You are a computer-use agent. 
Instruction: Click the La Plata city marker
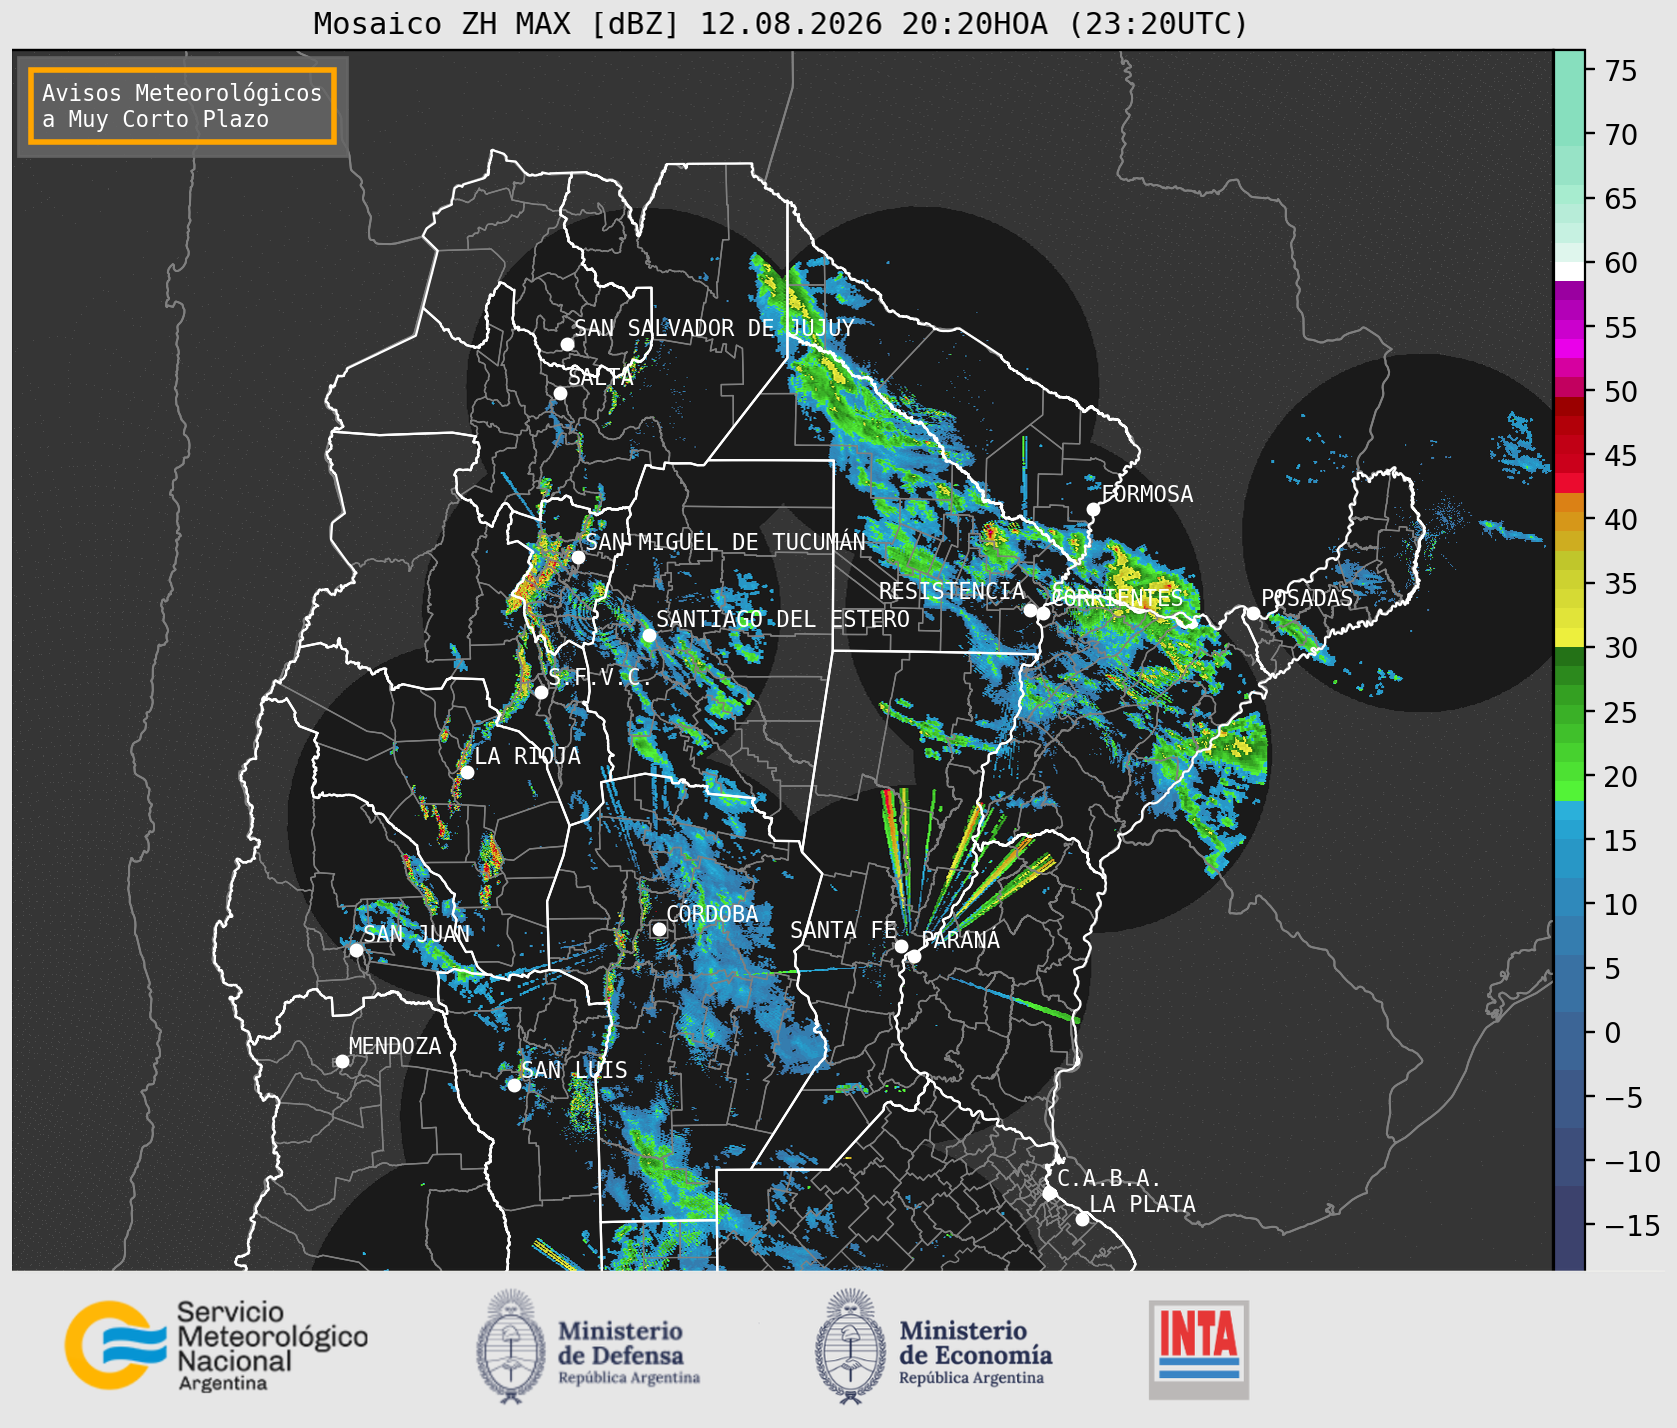coord(1082,1218)
